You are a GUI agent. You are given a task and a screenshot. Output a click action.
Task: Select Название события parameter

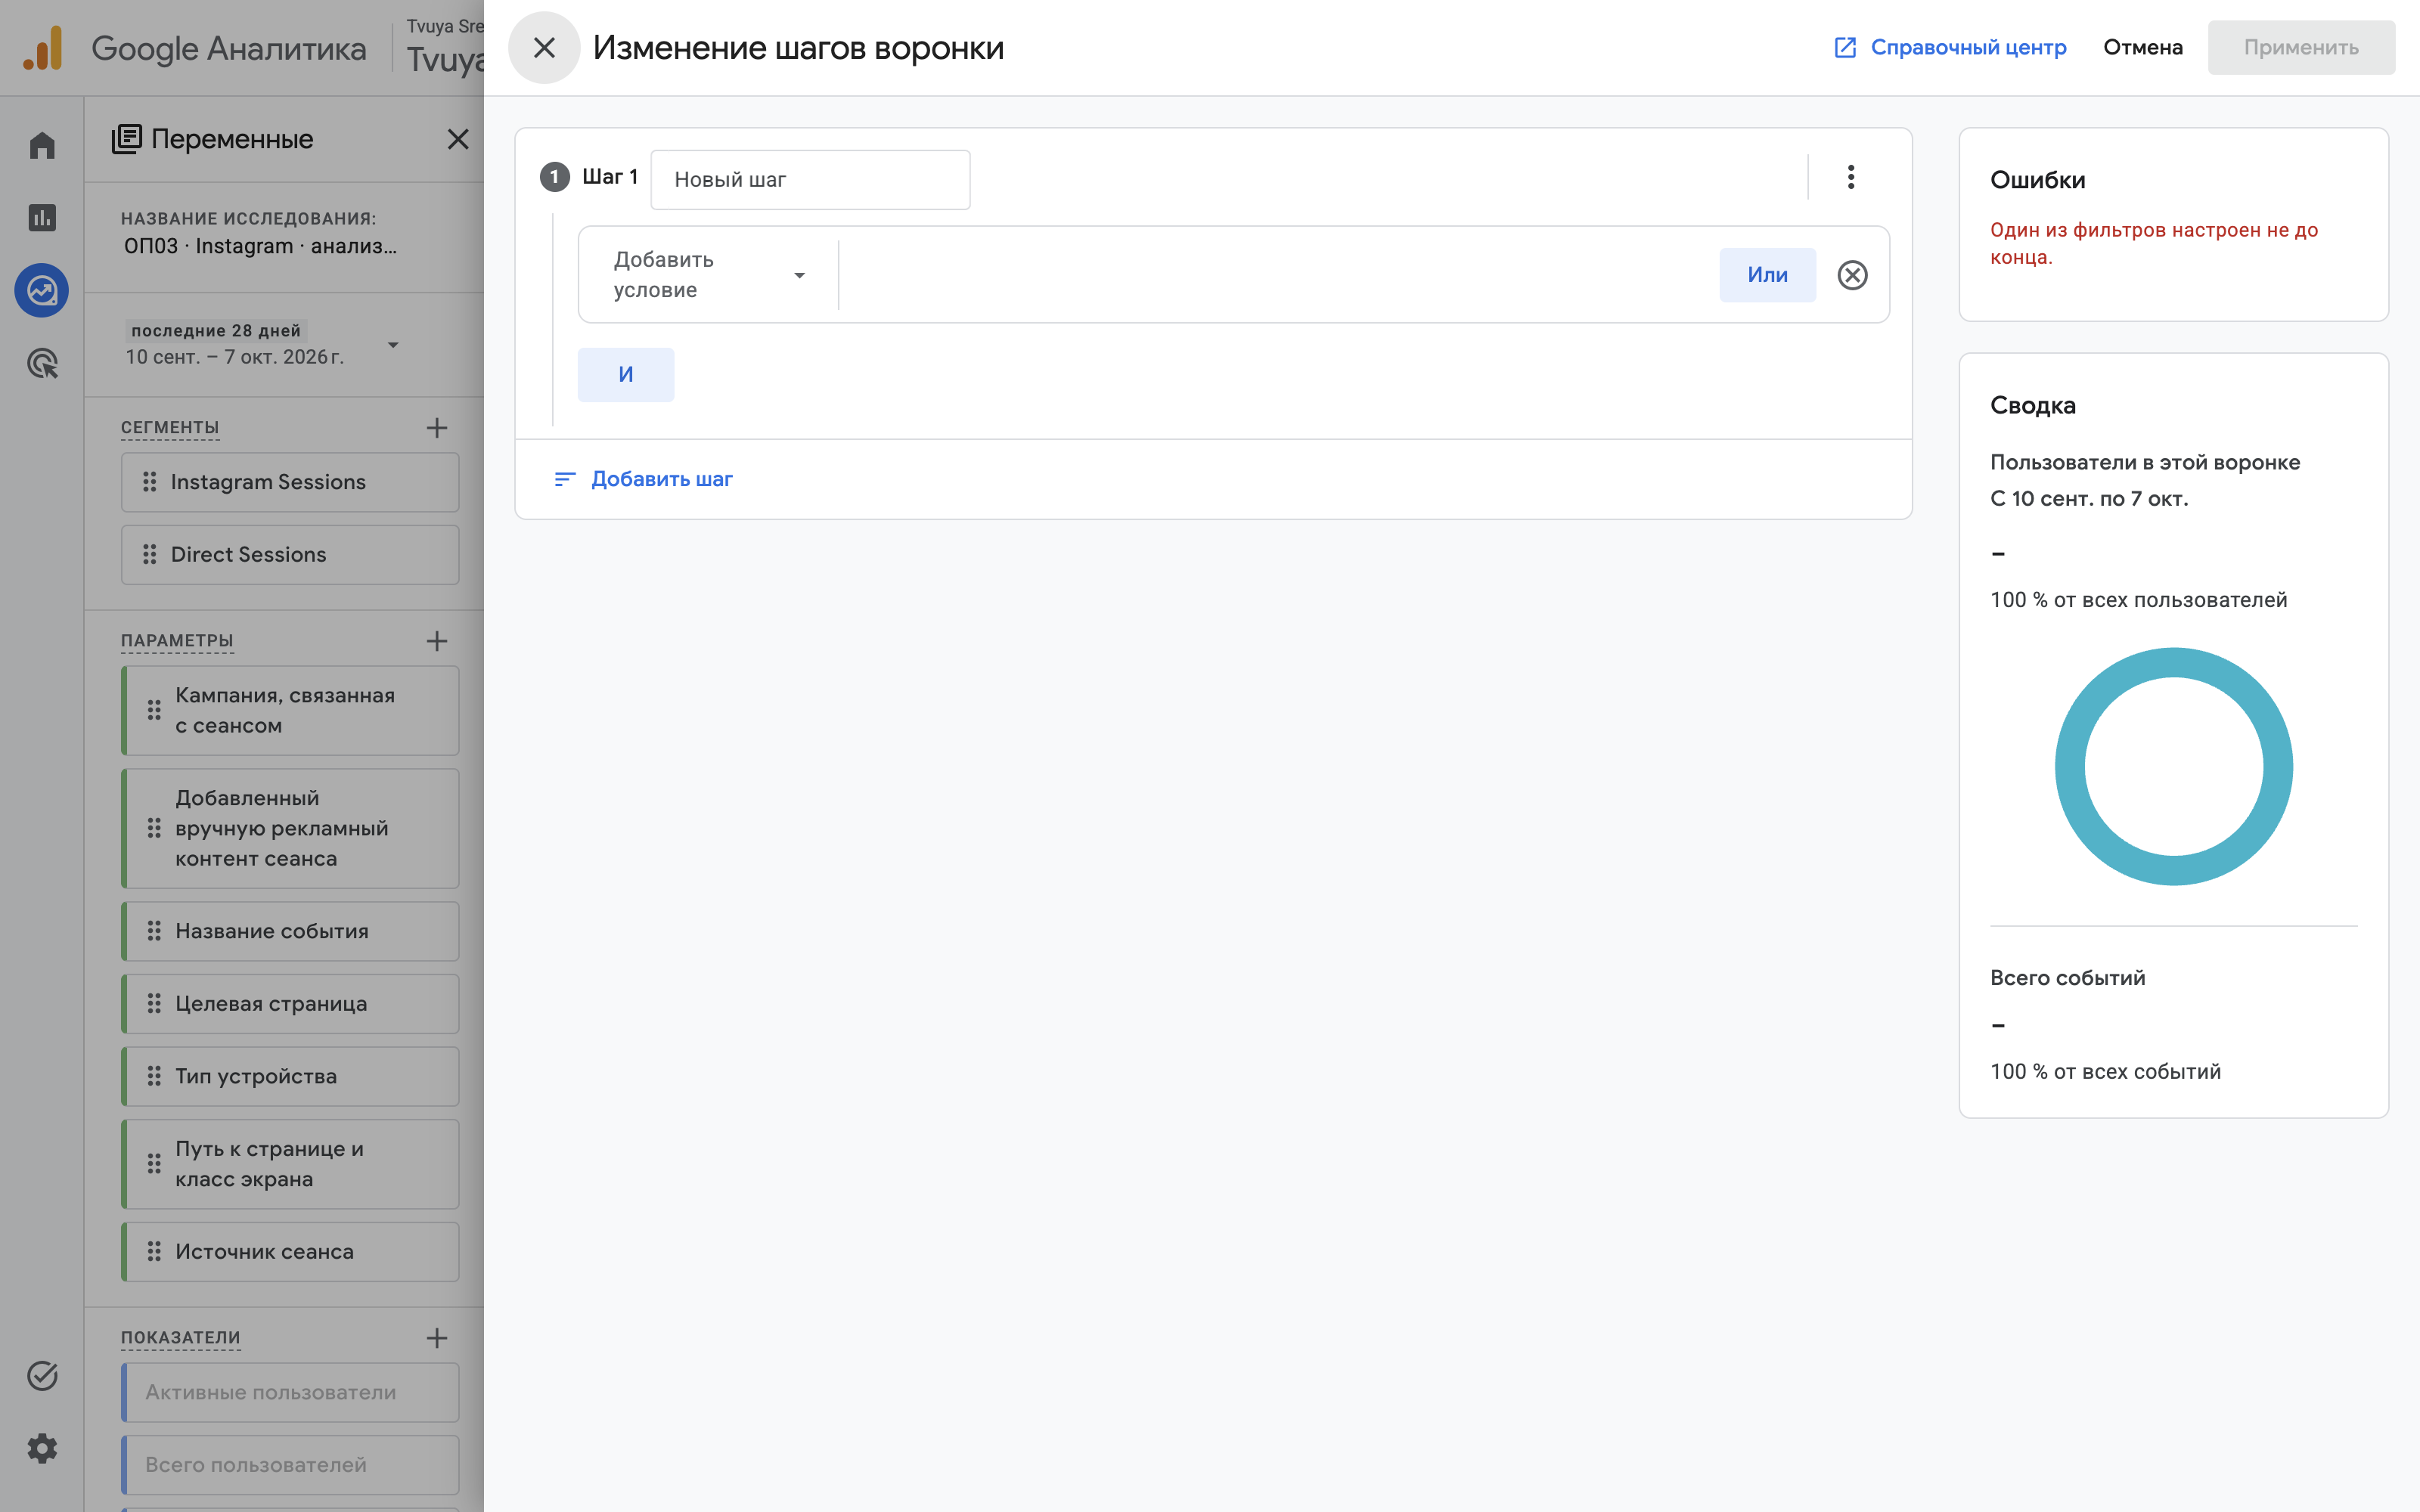[290, 932]
